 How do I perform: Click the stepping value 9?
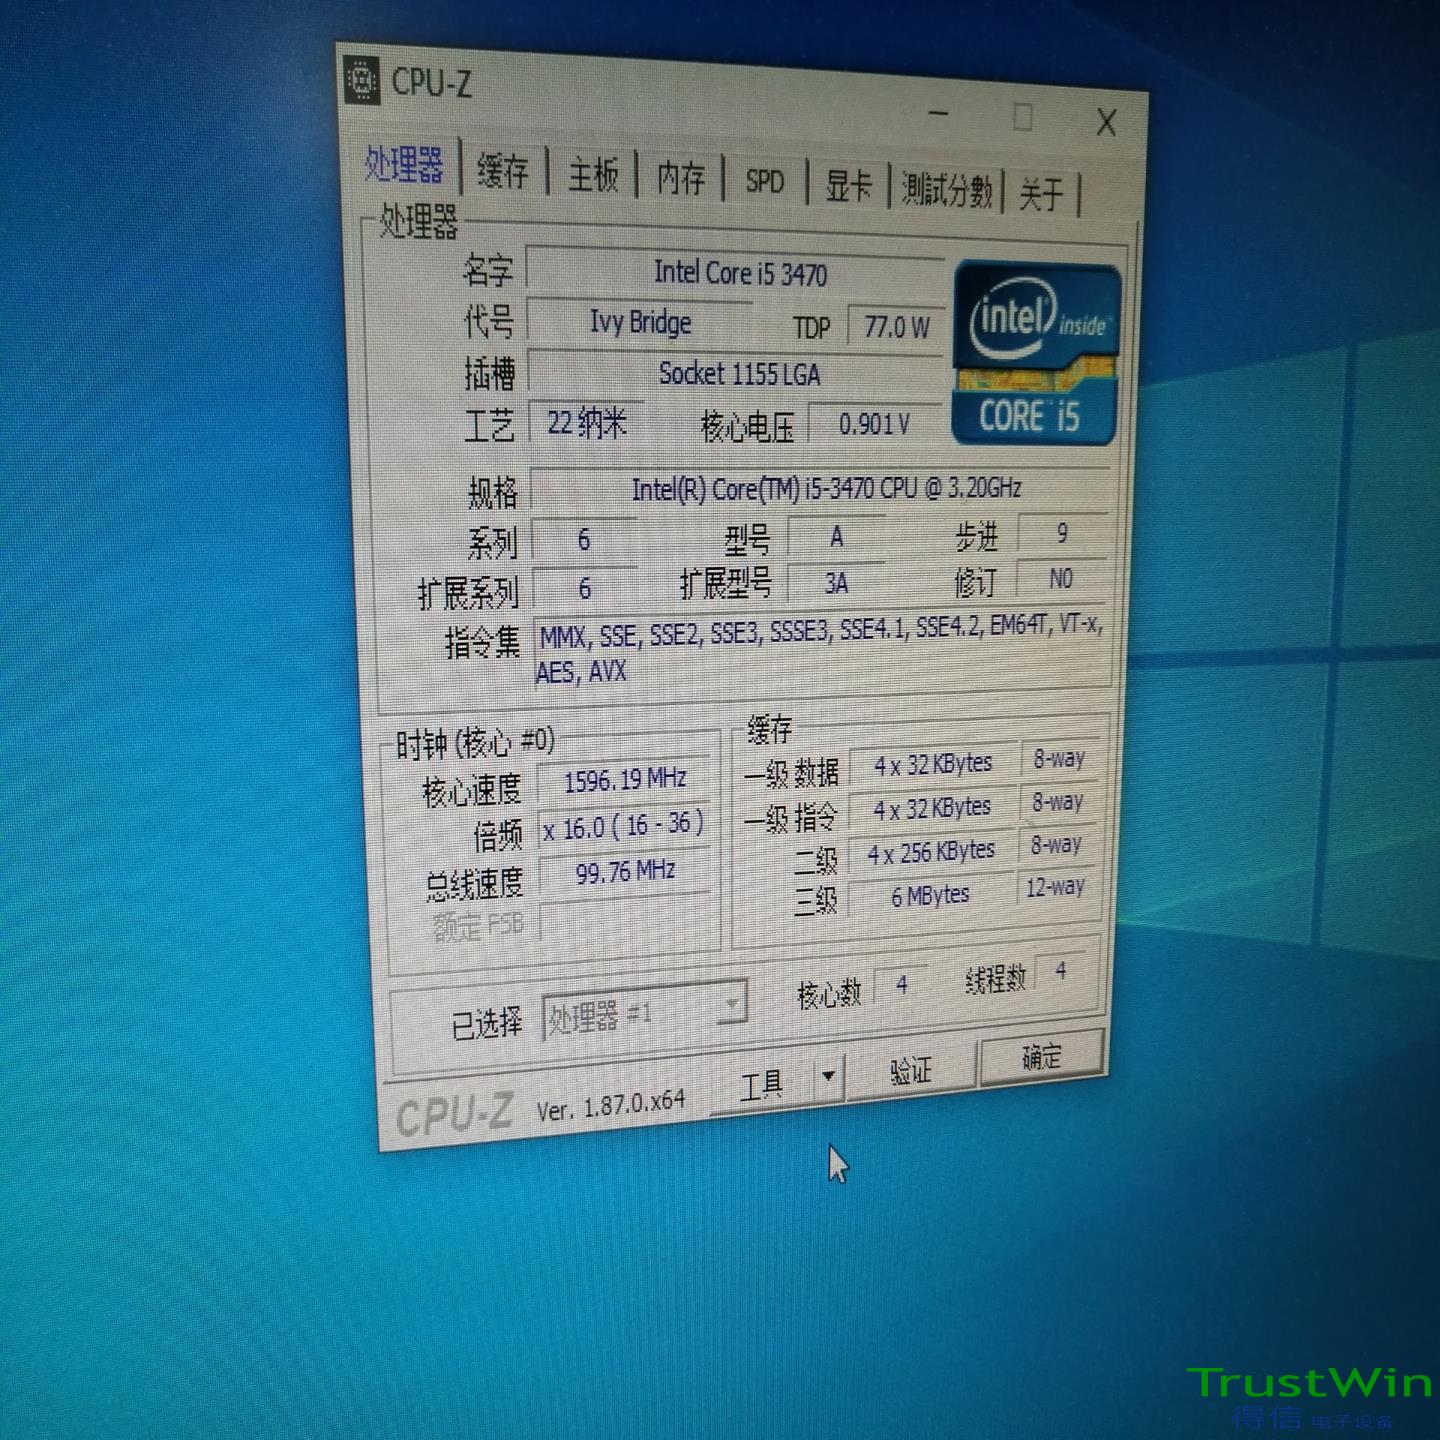pyautogui.click(x=1062, y=533)
